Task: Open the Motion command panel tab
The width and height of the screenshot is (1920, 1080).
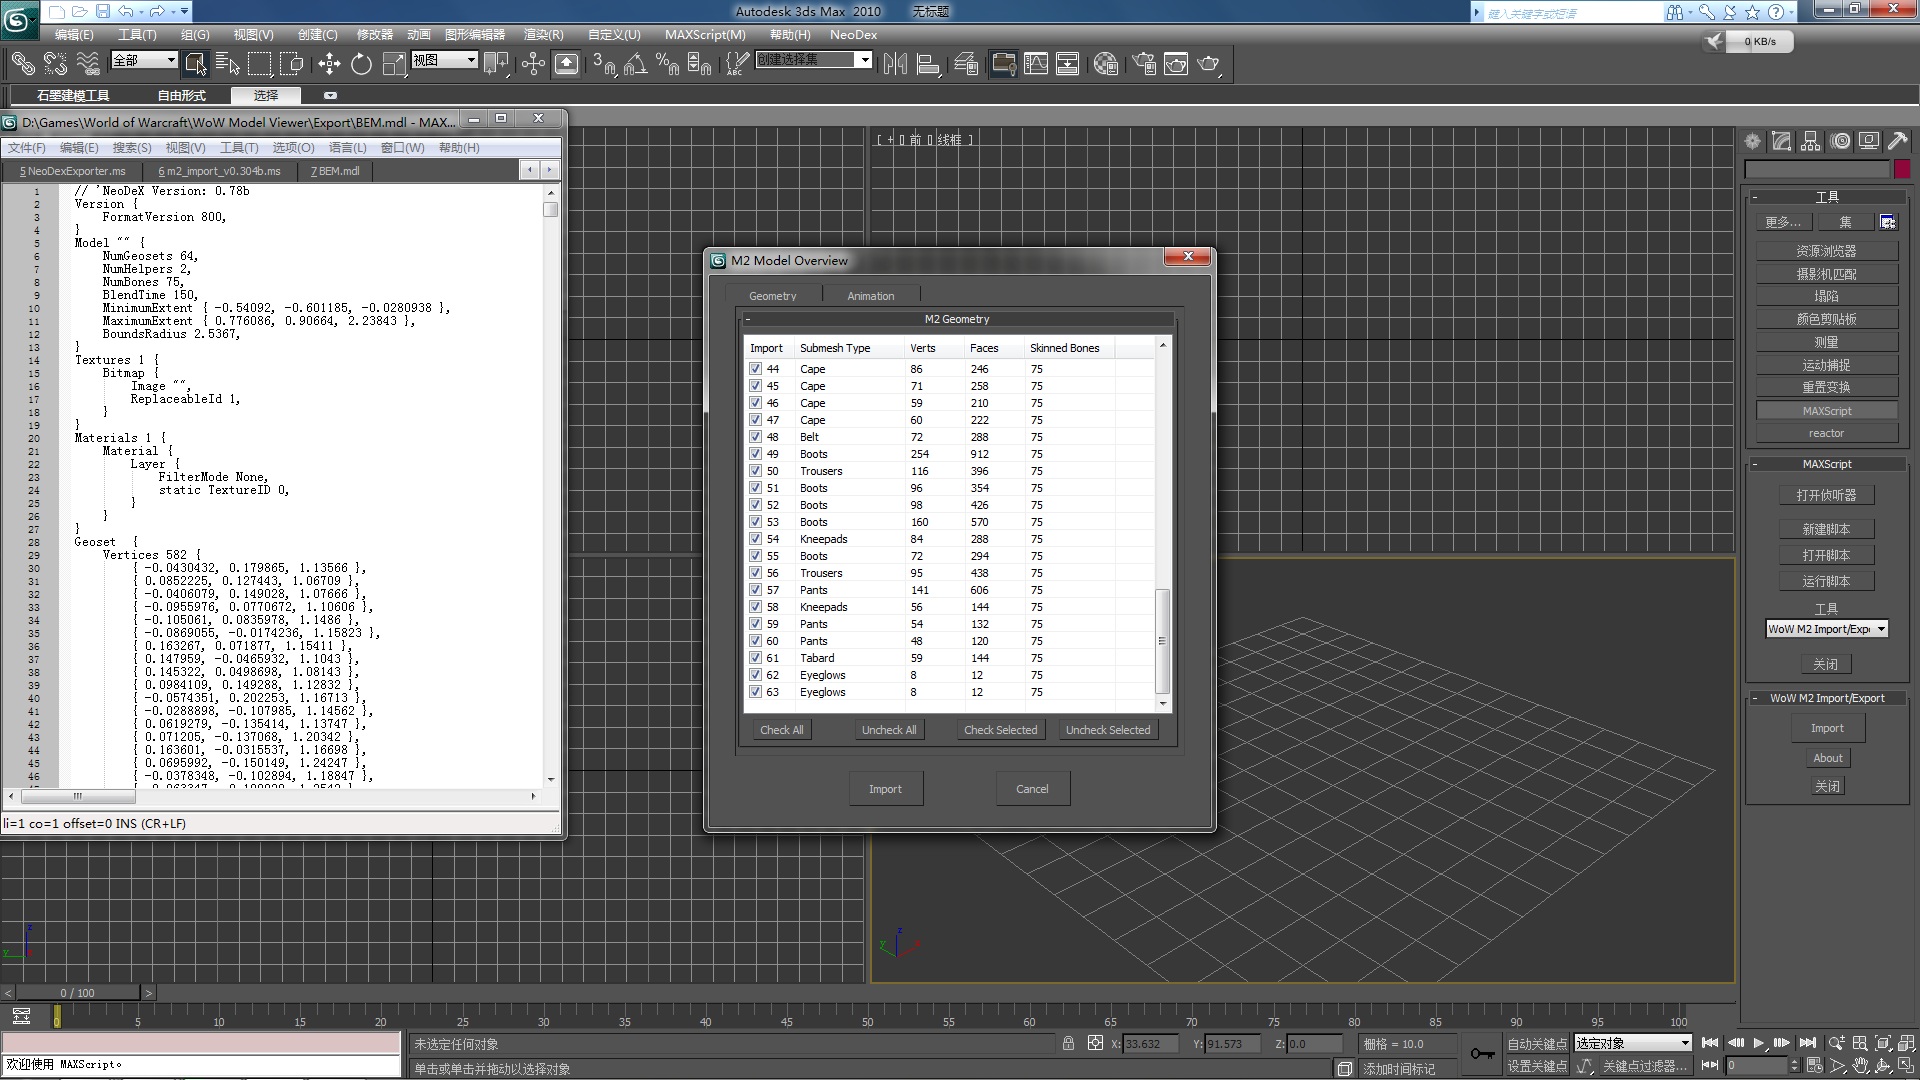Action: click(x=1841, y=142)
